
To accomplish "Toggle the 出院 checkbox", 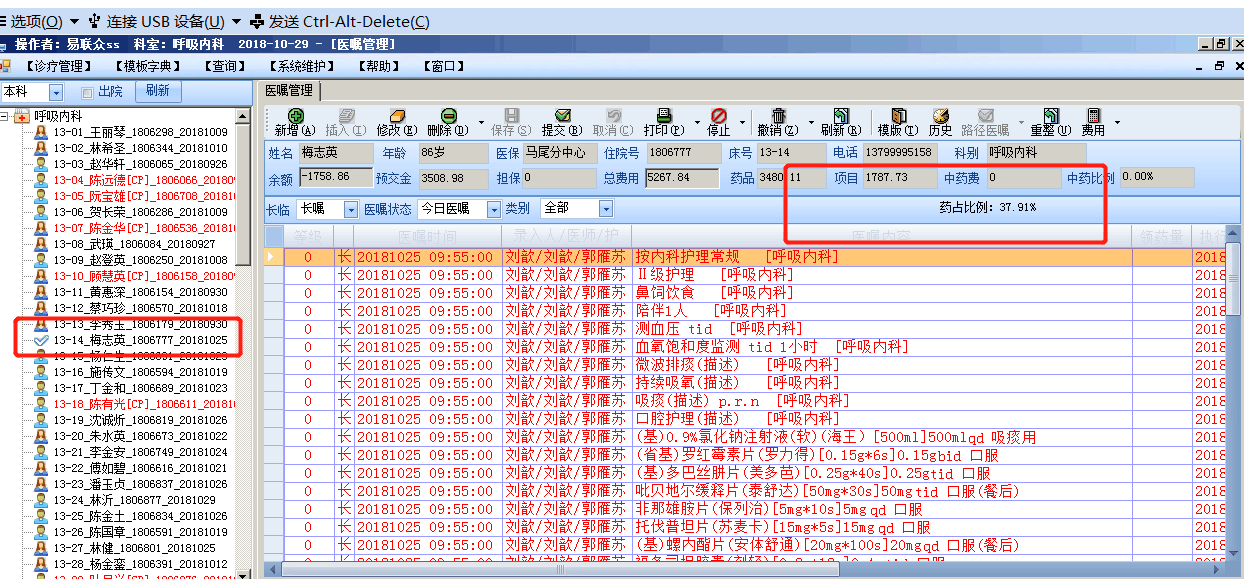I will pos(87,92).
